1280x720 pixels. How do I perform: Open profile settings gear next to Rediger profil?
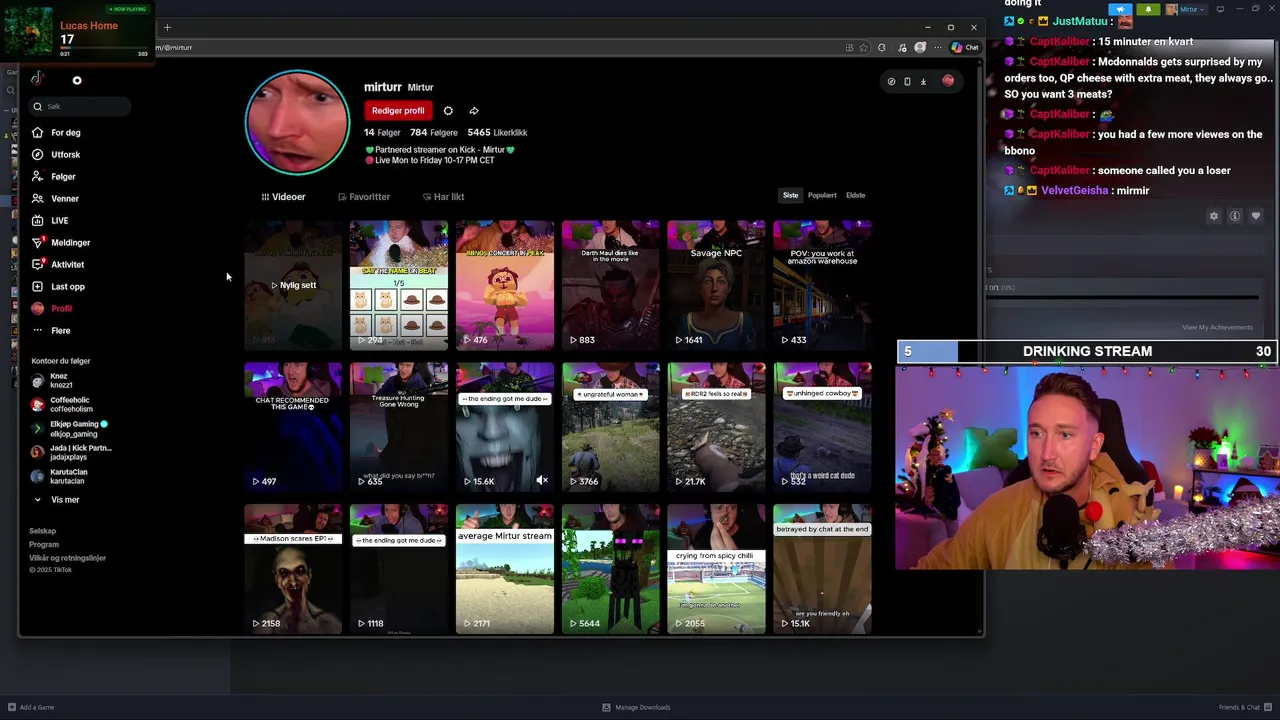click(448, 111)
